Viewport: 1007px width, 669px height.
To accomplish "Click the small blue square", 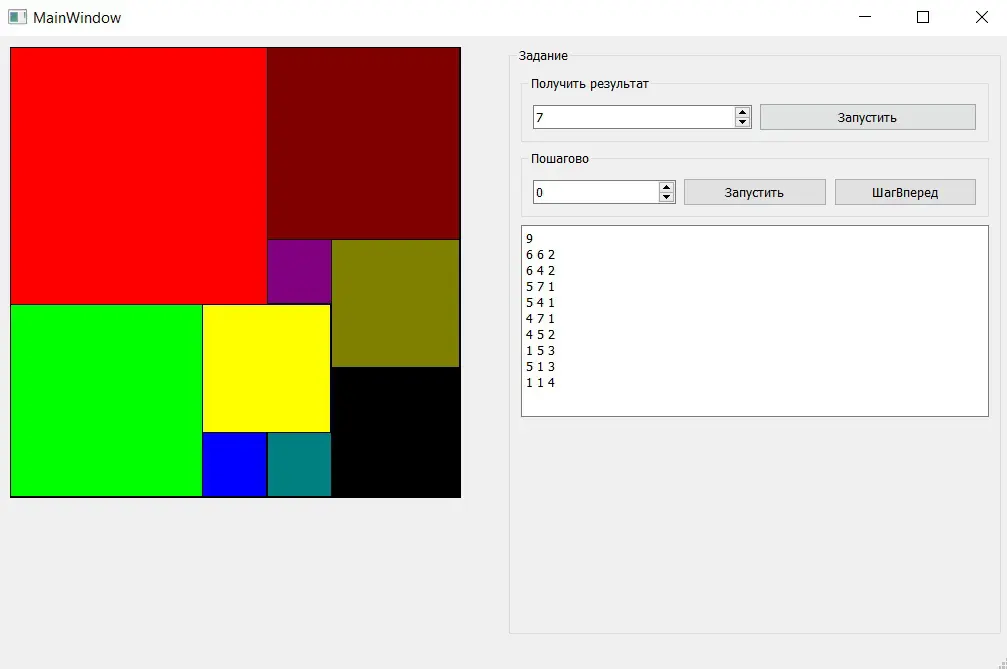I will pyautogui.click(x=234, y=464).
